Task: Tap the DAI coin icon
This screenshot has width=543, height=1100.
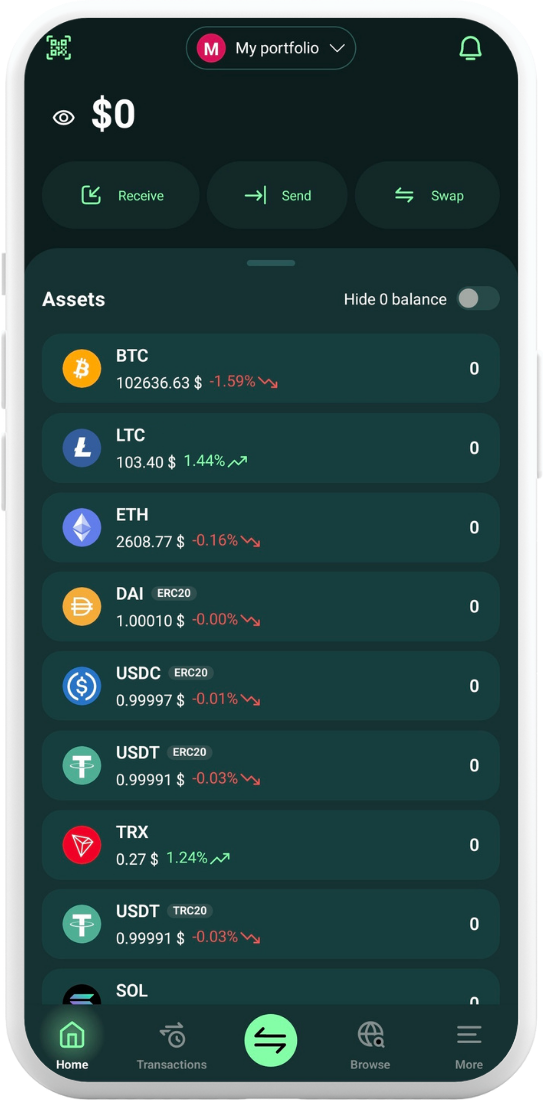Action: coord(82,606)
